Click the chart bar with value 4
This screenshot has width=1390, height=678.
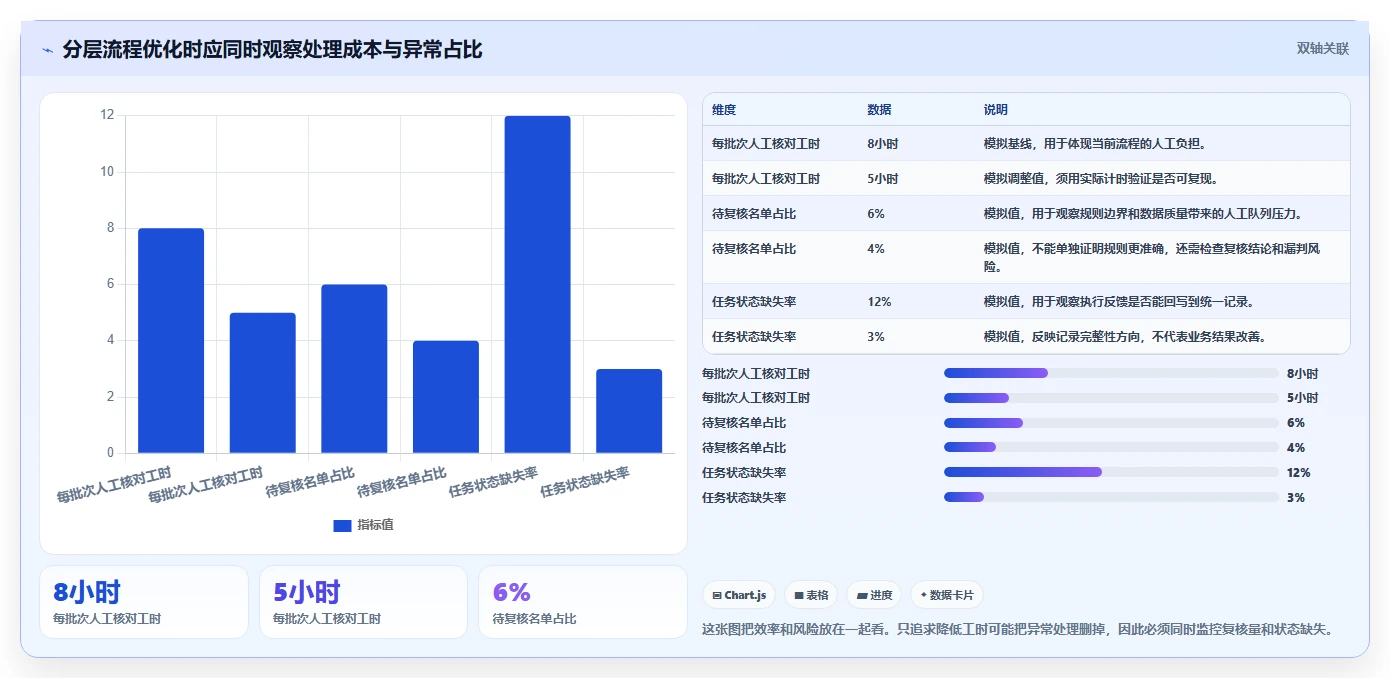[446, 397]
